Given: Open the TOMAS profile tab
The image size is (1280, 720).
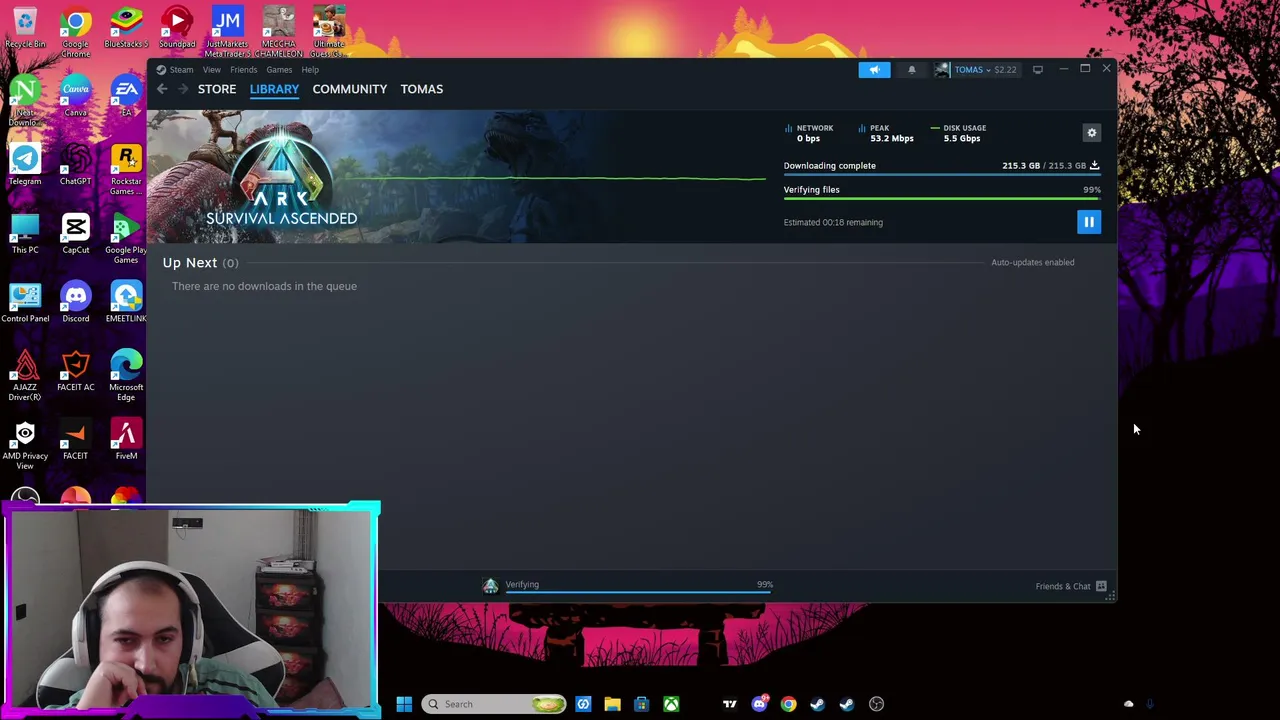Looking at the screenshot, I should tap(422, 89).
